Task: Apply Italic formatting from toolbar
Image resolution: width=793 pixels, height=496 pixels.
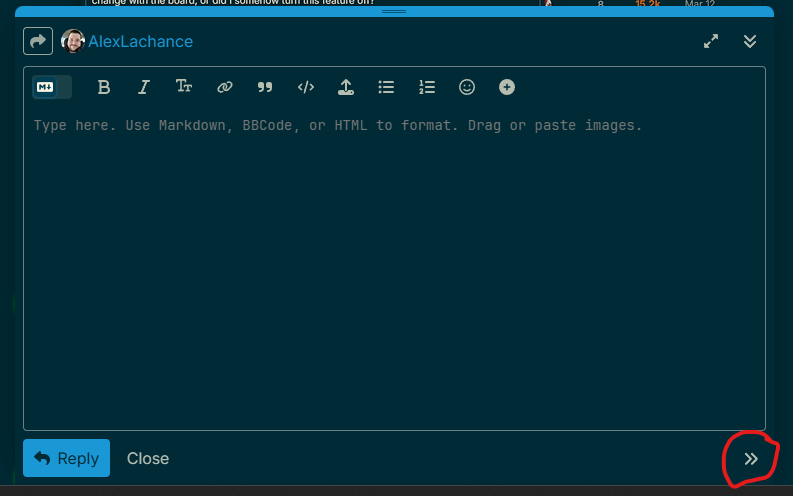Action: pyautogui.click(x=144, y=87)
